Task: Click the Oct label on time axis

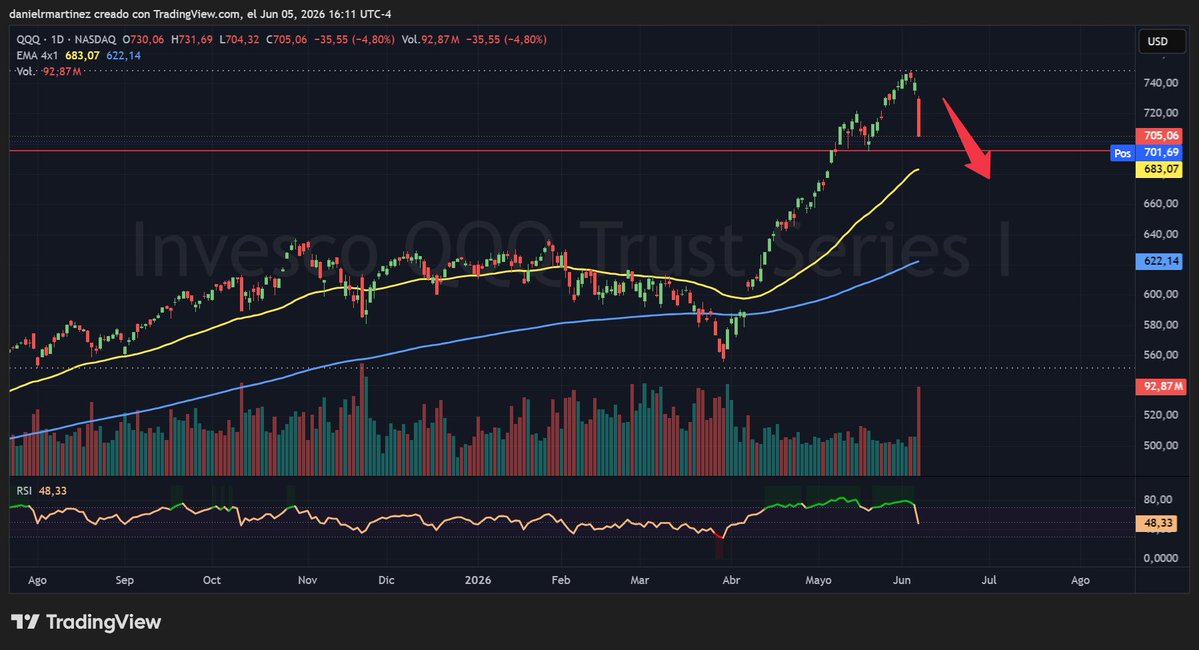Action: [212, 580]
